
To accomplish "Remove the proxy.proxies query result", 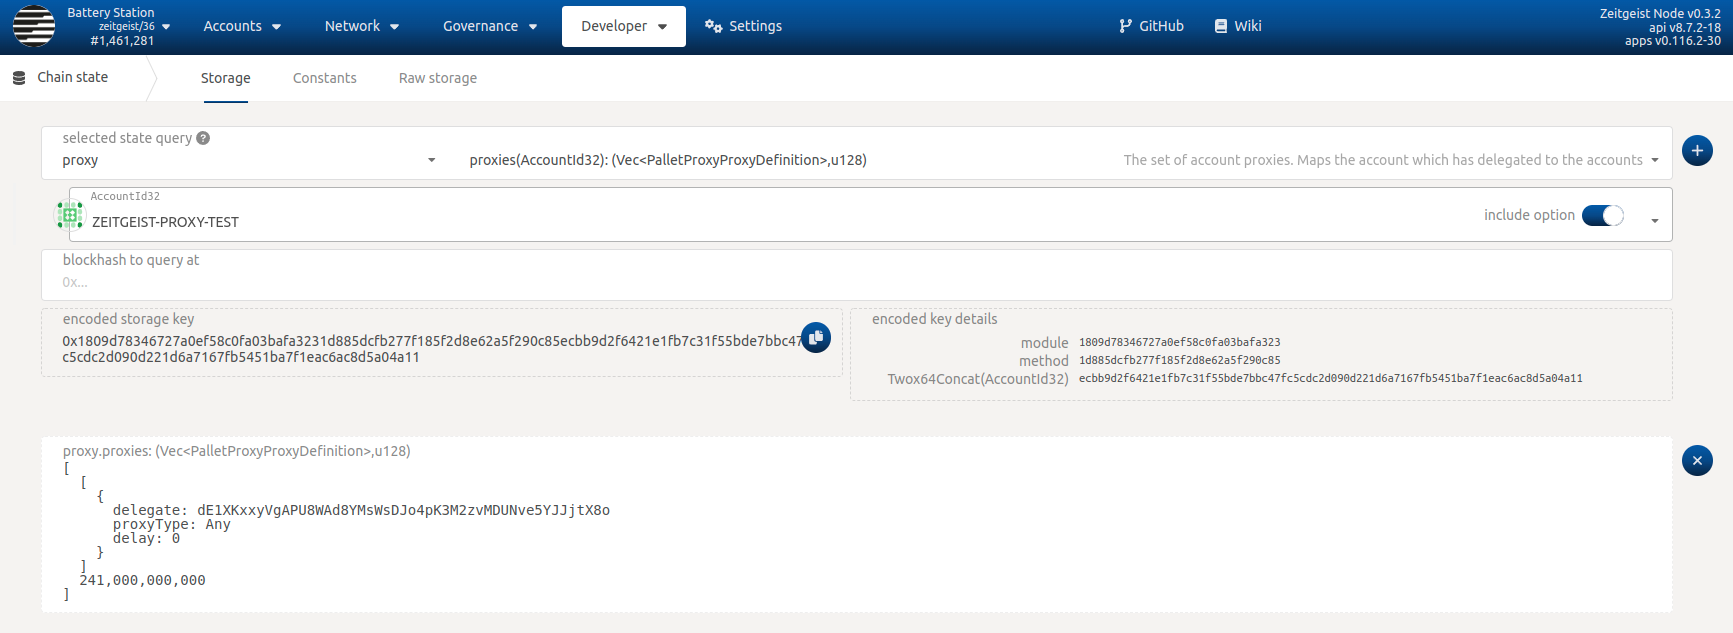I will coord(1696,461).
